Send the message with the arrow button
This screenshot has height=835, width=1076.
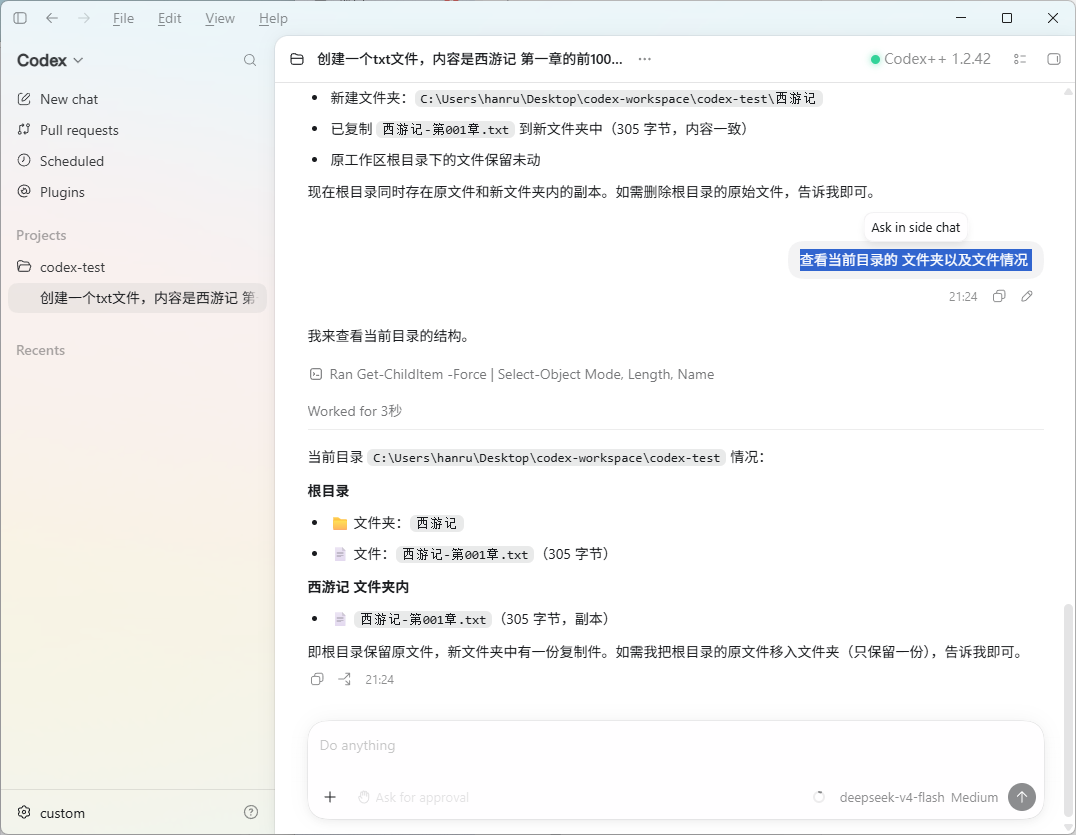click(x=1022, y=797)
